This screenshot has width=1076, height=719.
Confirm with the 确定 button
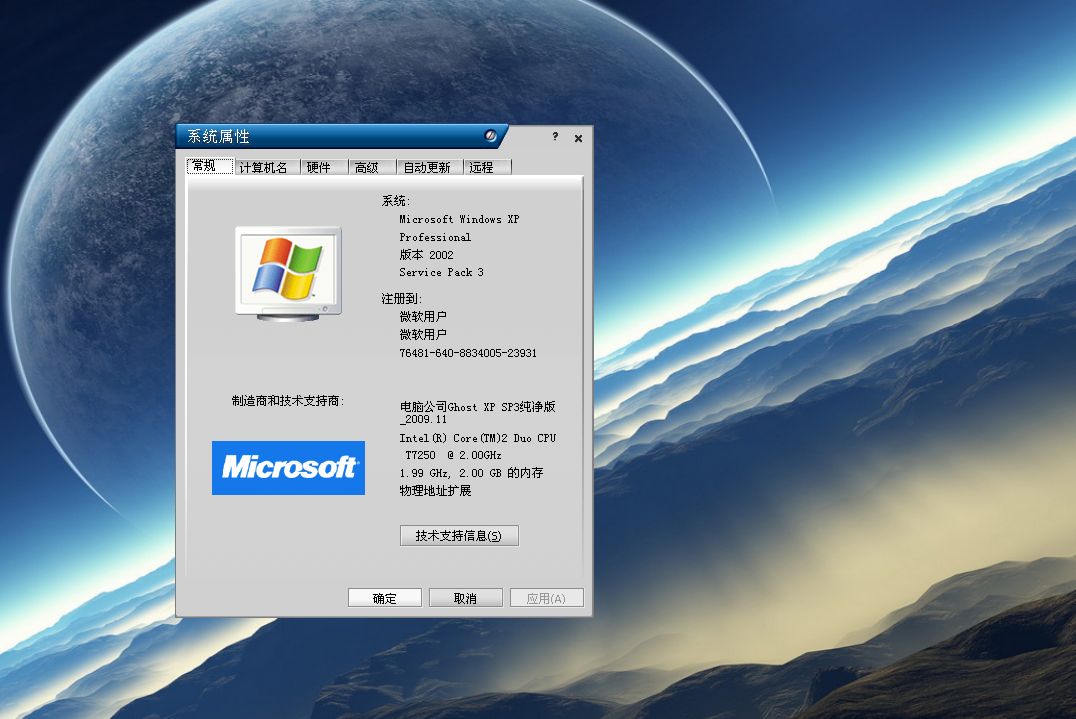(385, 598)
